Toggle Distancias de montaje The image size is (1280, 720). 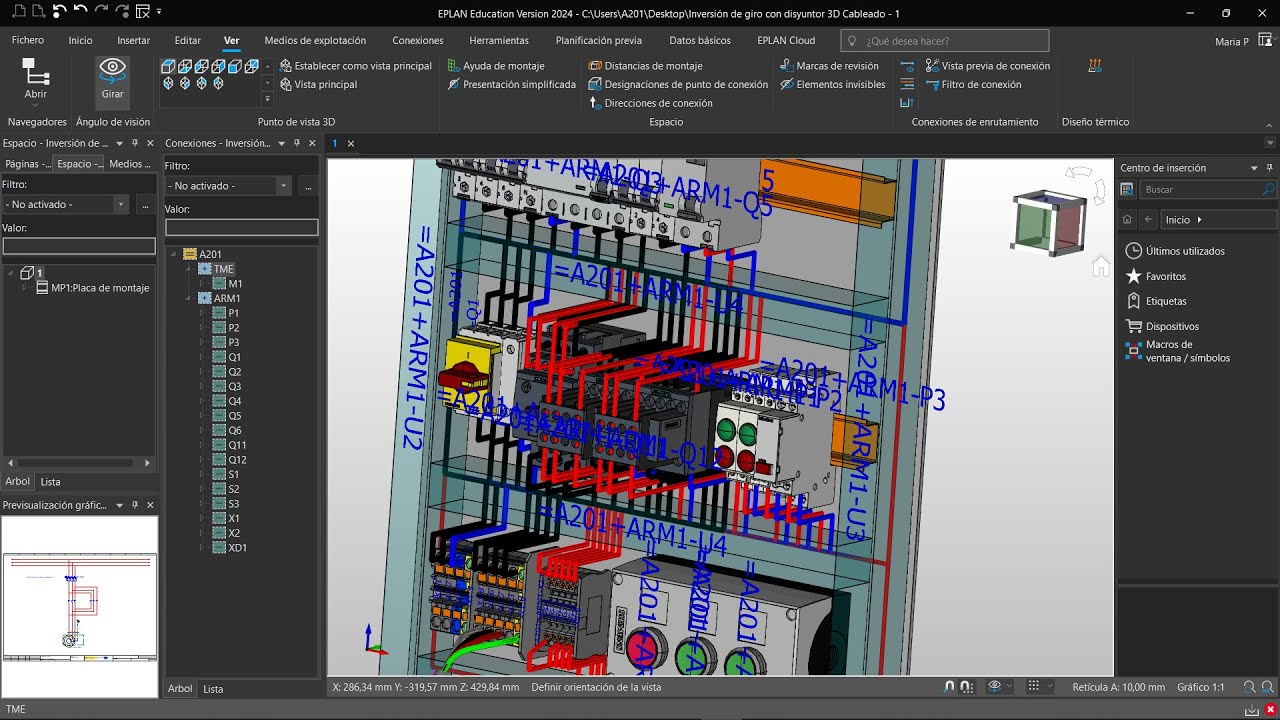(x=646, y=66)
